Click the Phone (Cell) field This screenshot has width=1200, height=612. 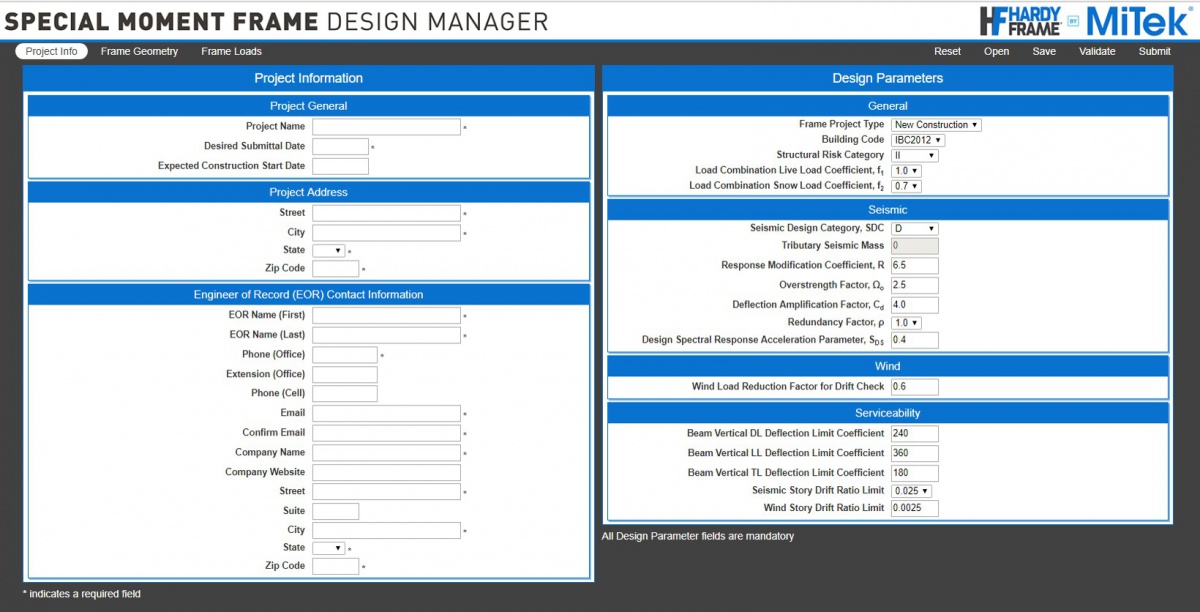(344, 394)
